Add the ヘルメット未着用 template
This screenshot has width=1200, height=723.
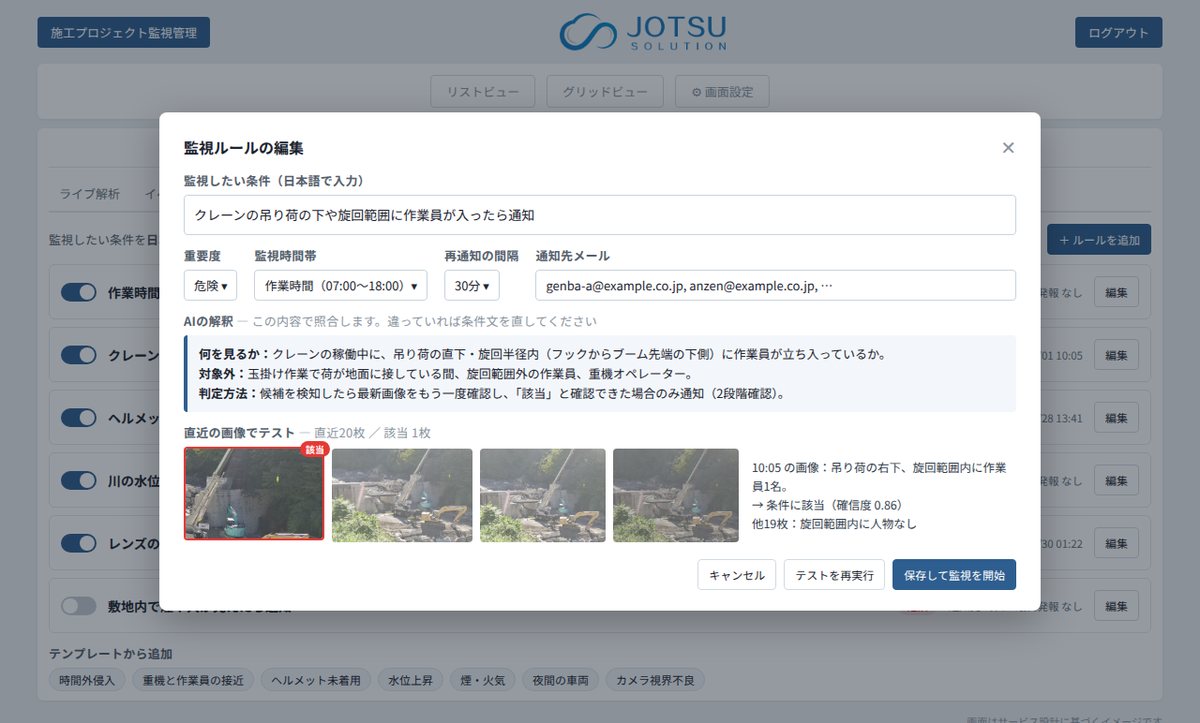coord(315,680)
